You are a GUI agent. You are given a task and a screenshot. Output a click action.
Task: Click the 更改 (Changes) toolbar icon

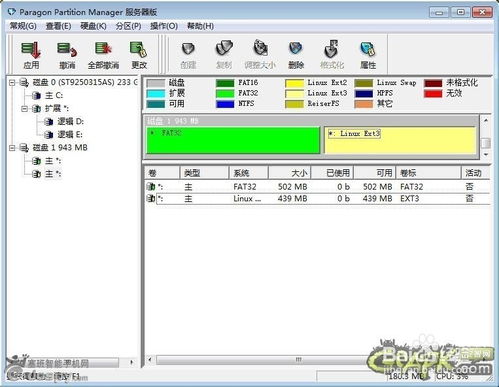pyautogui.click(x=139, y=55)
